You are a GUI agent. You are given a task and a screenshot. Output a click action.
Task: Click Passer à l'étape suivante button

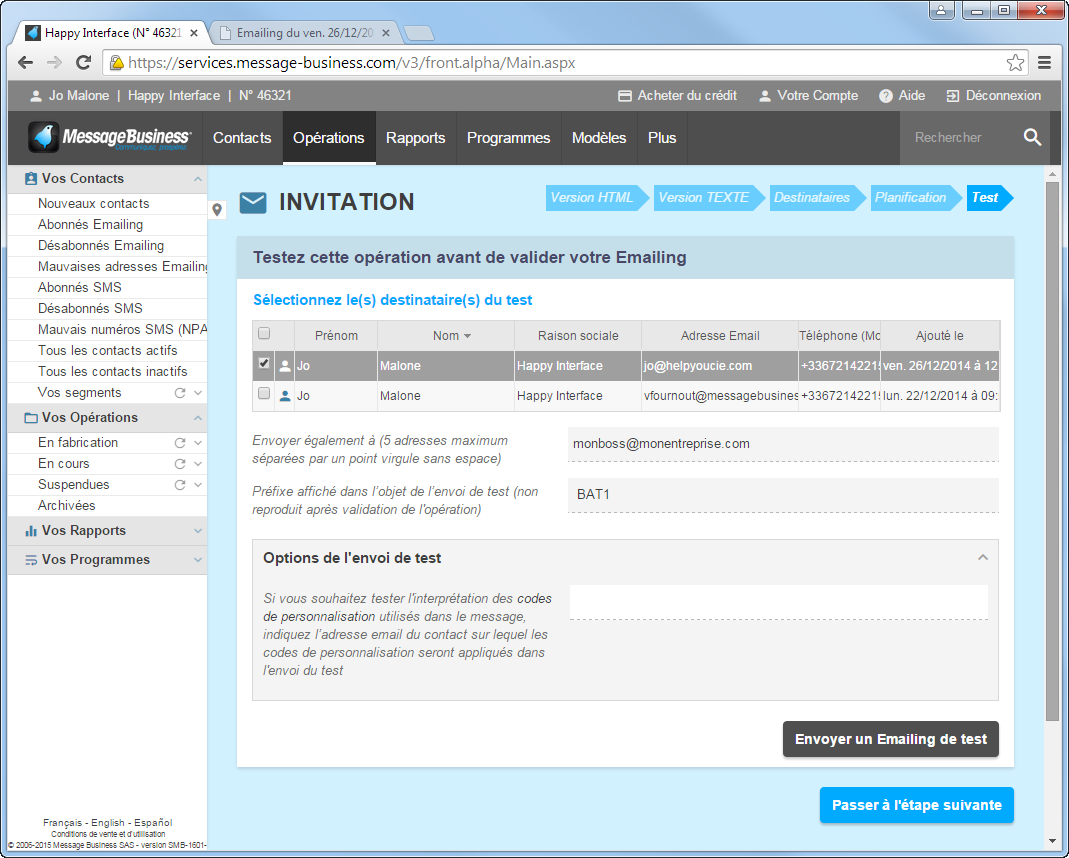(x=916, y=805)
